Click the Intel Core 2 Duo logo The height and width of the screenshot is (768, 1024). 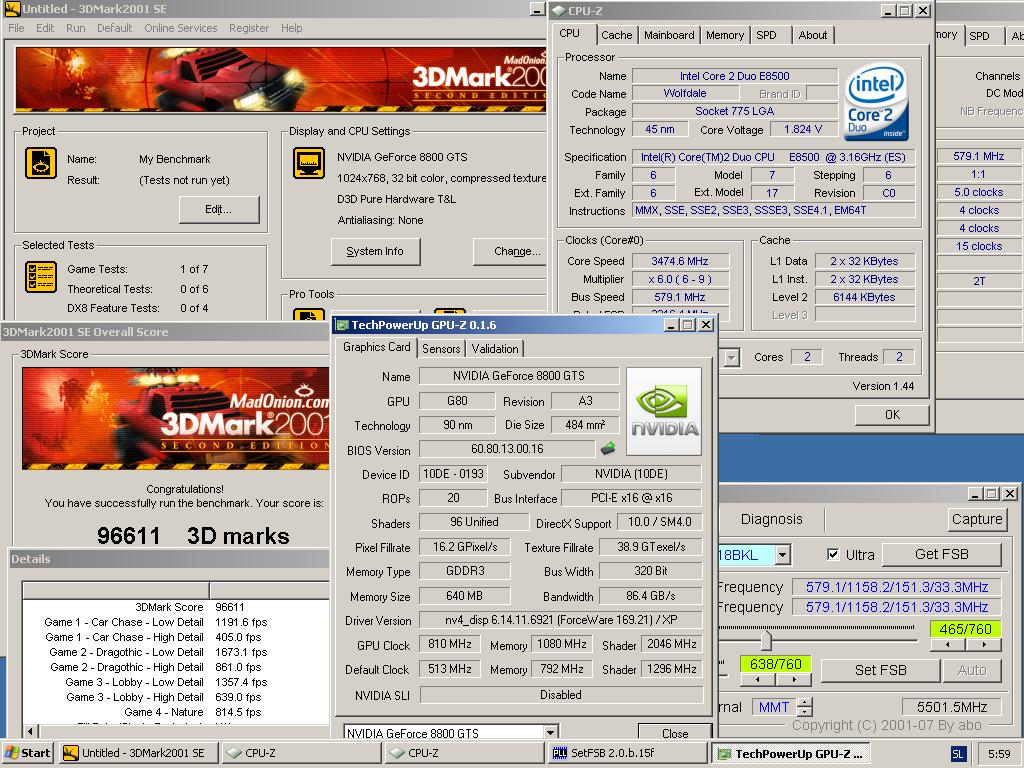875,101
